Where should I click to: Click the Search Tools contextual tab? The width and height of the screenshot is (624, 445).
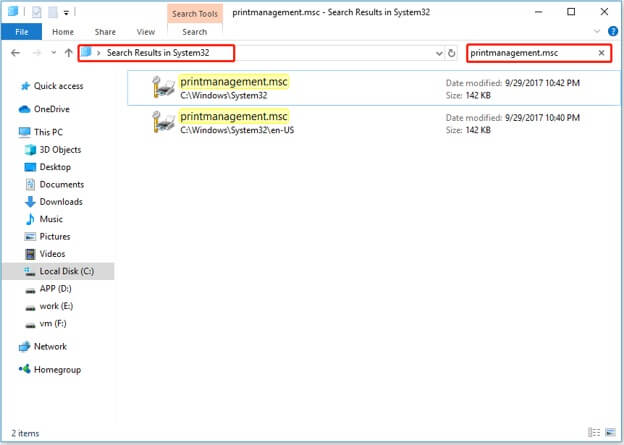(x=195, y=14)
